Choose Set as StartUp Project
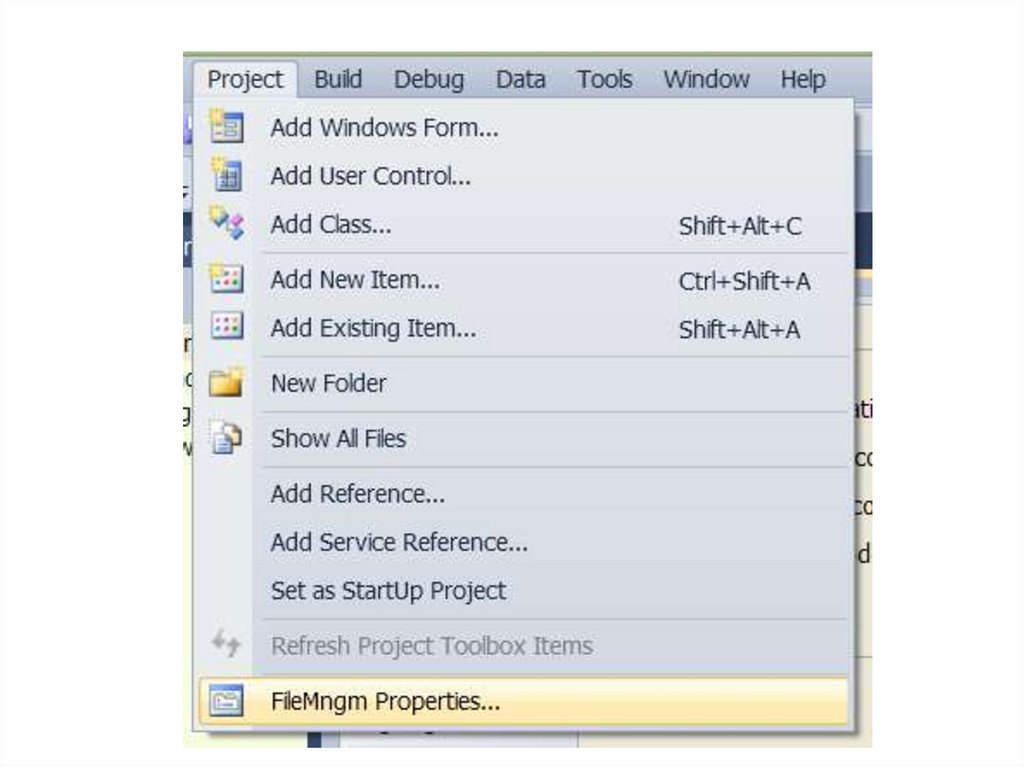Screen dimensions: 1024x767 388,591
